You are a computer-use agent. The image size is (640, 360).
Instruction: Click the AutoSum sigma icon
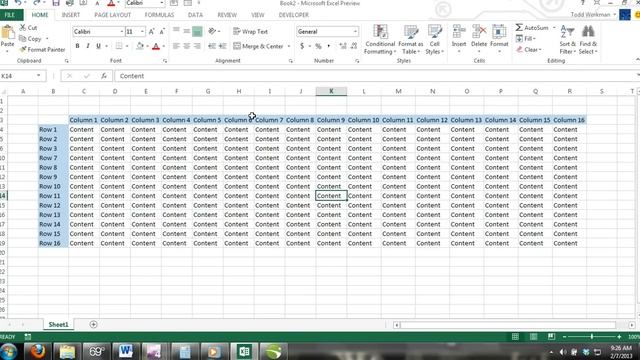(519, 27)
